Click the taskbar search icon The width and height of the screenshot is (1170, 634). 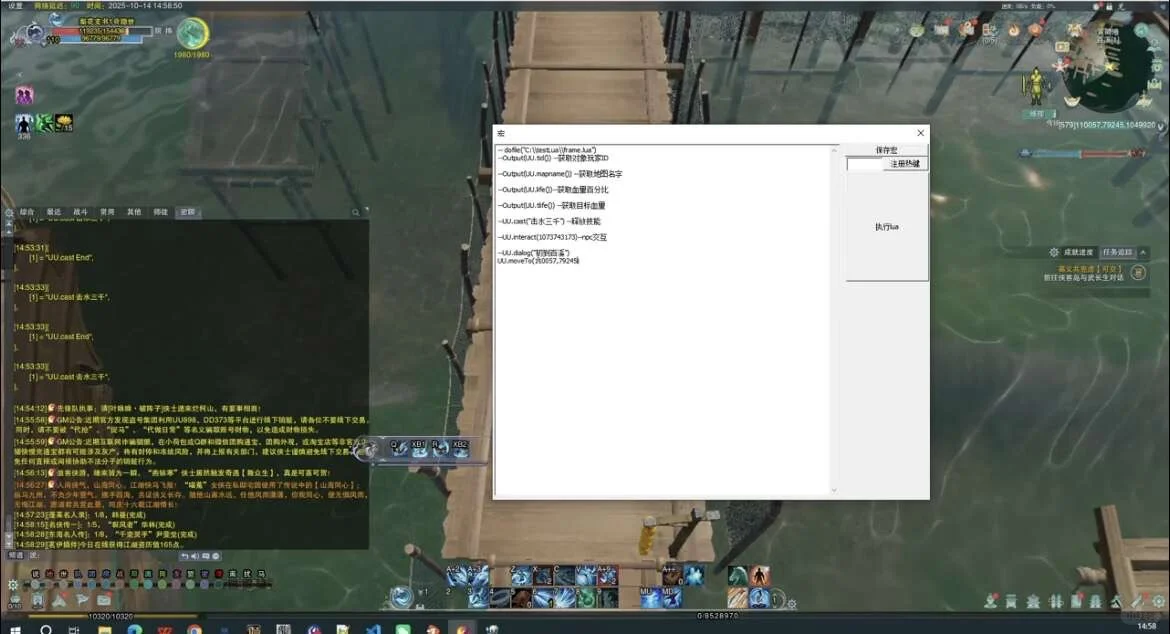46,630
